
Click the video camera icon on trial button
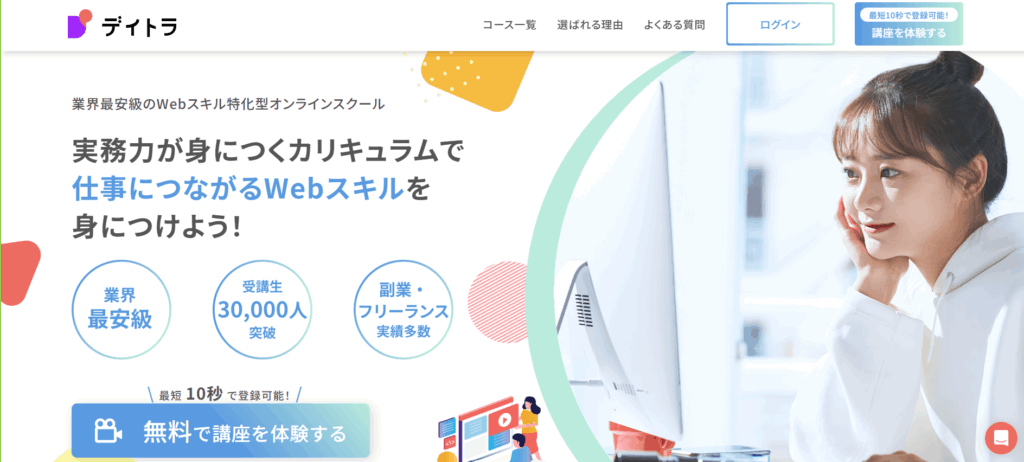109,431
